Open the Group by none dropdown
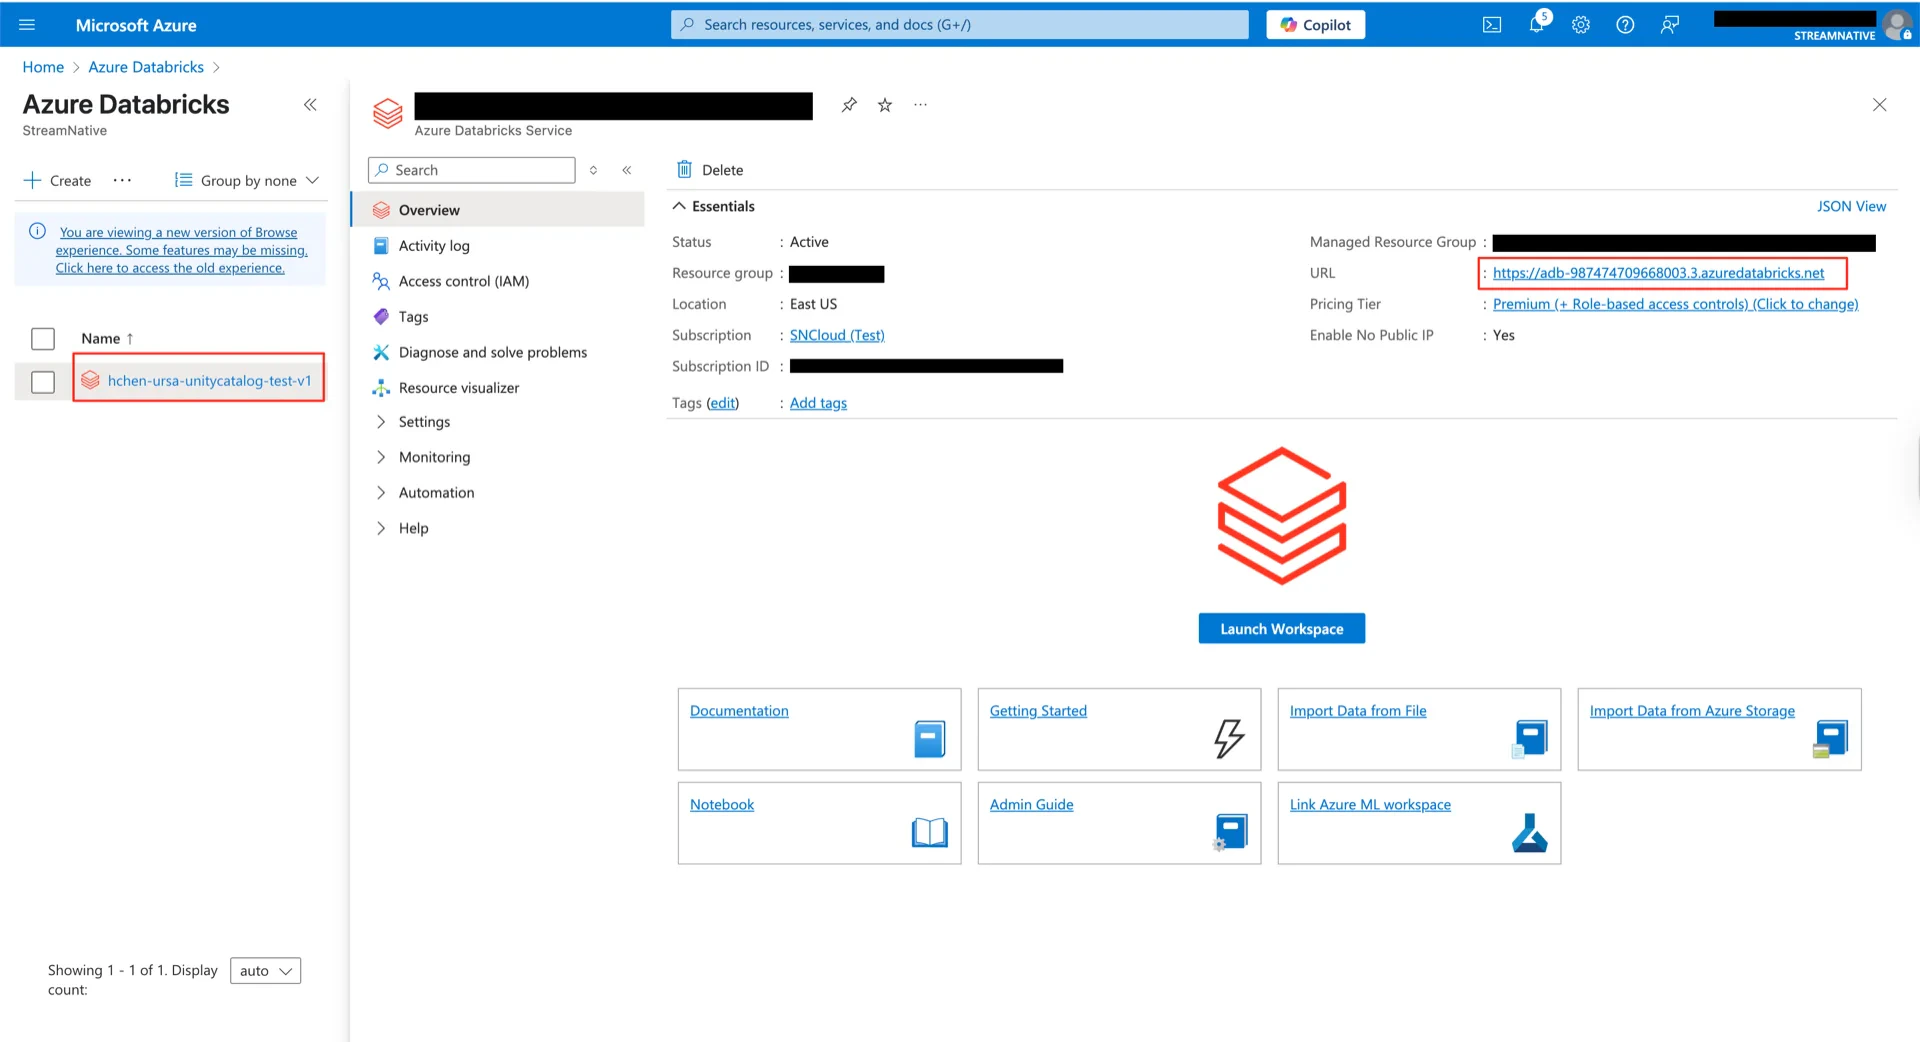 (247, 181)
